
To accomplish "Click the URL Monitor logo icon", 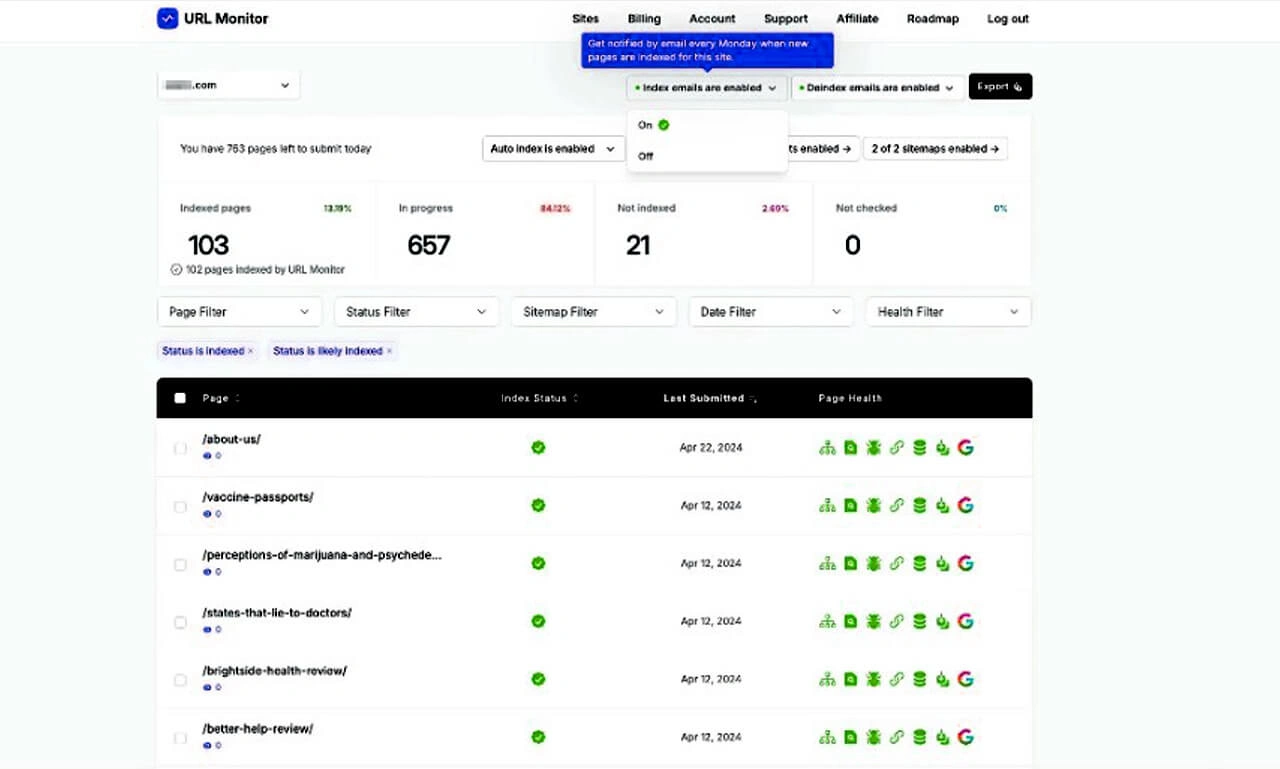I will tap(168, 18).
